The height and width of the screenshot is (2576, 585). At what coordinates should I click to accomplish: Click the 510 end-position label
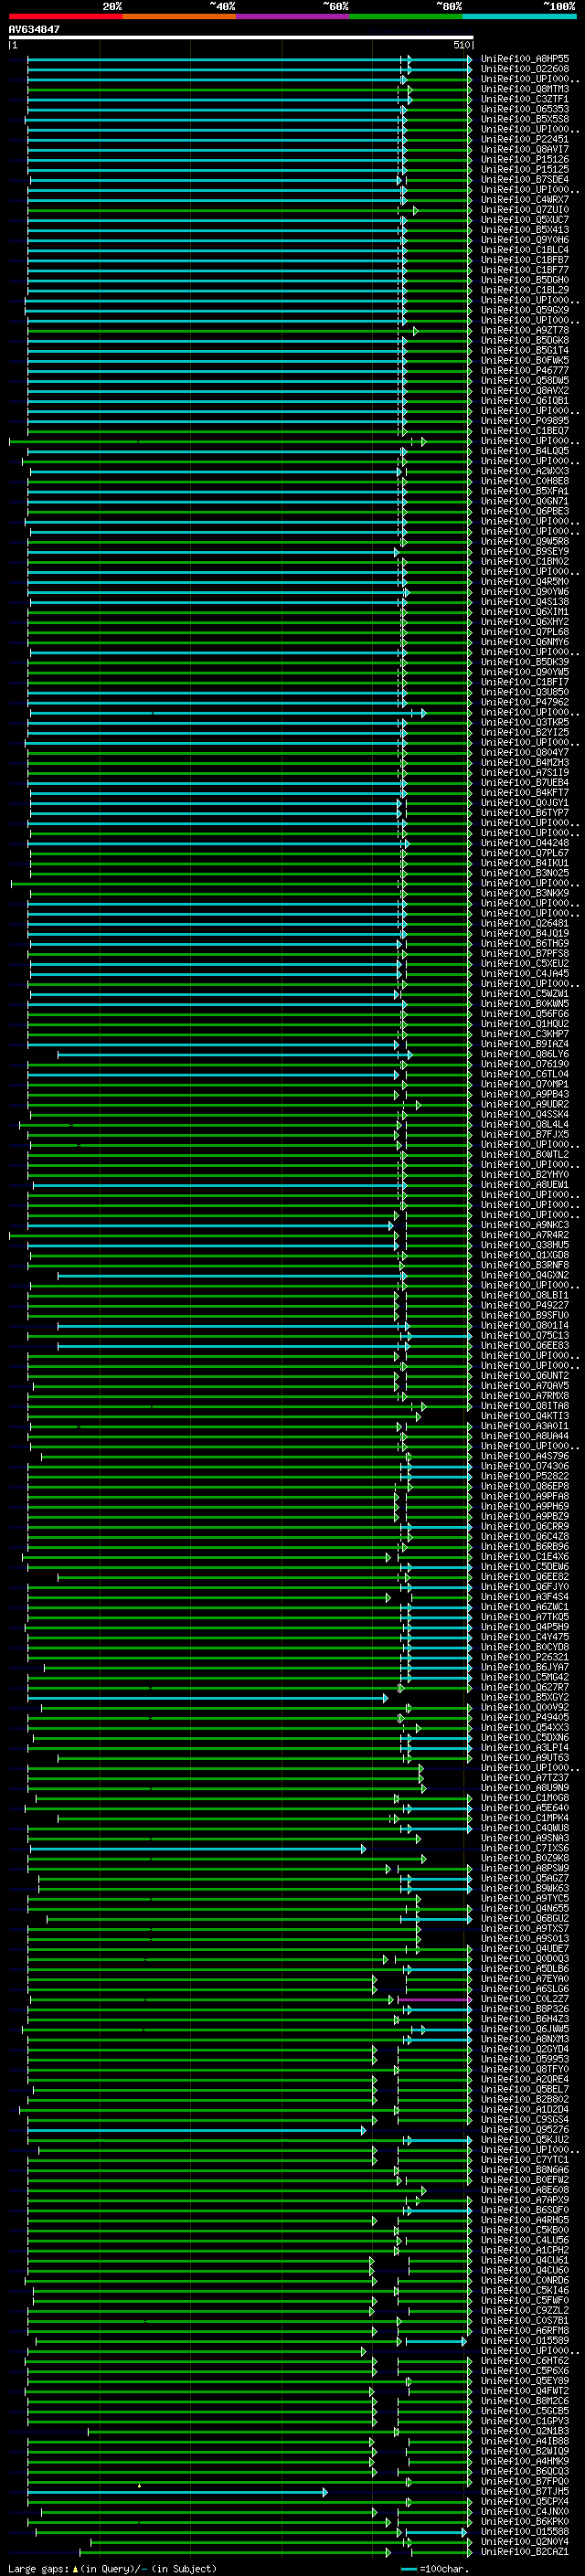[x=461, y=46]
